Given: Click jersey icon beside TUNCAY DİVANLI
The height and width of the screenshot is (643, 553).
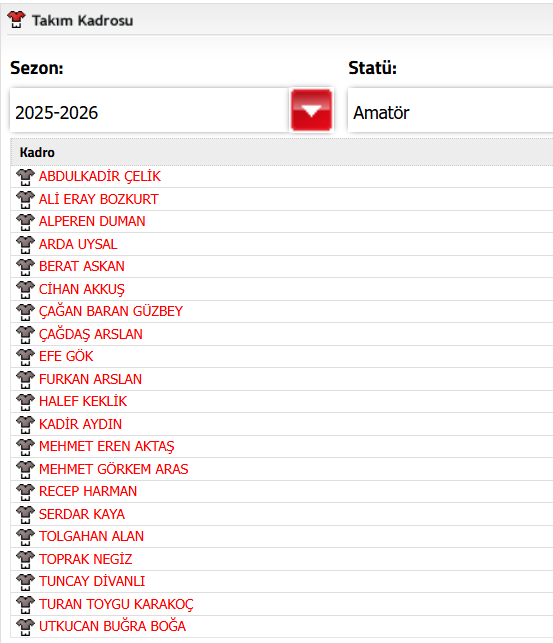Looking at the screenshot, I should click(25, 582).
